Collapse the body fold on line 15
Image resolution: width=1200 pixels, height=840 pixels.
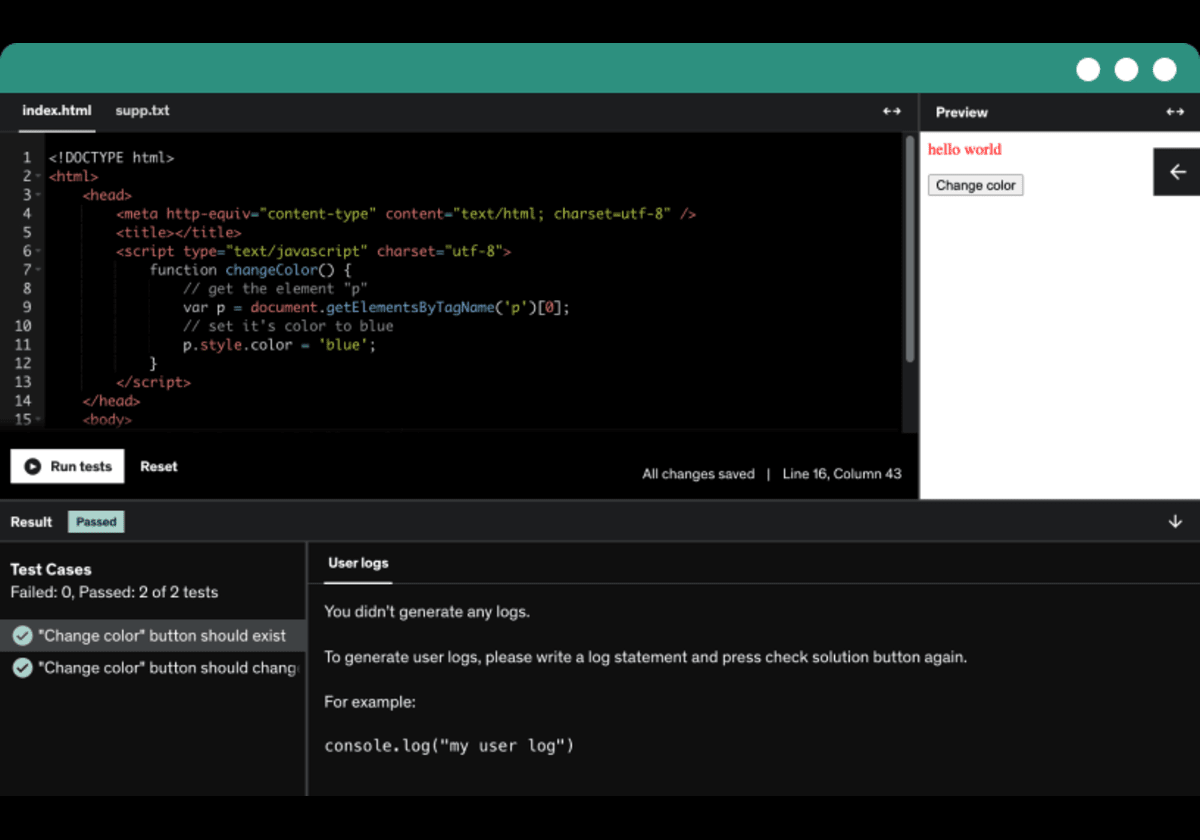click(x=37, y=420)
